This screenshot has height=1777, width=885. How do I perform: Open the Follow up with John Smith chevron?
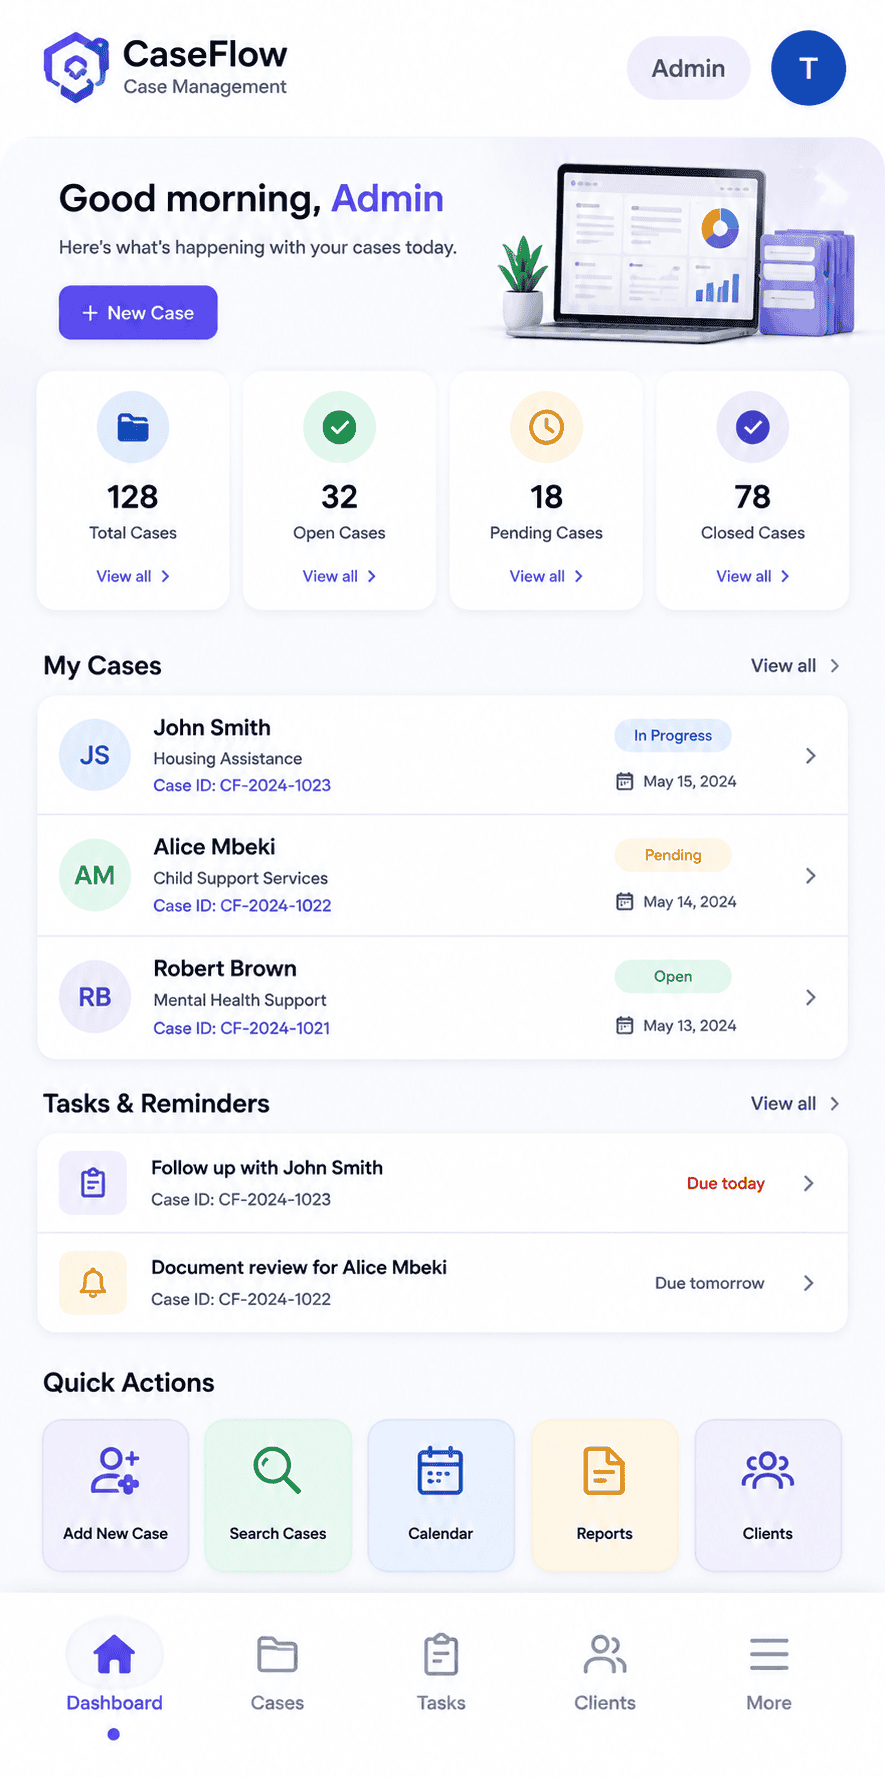point(809,1183)
